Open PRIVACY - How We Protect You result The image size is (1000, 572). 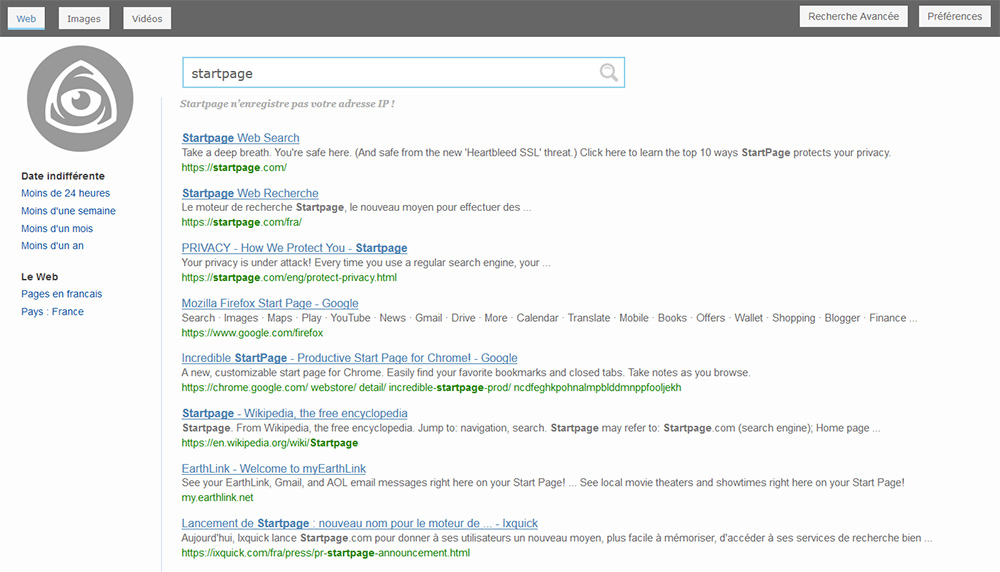294,248
